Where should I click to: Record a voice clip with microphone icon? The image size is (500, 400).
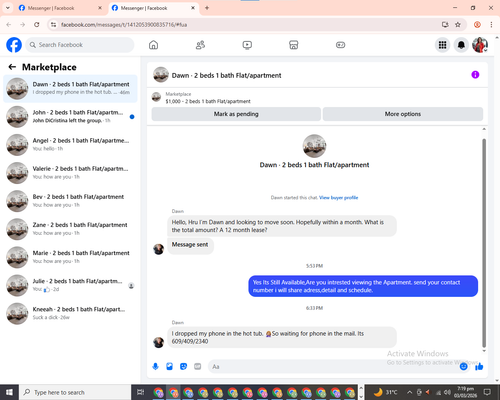[x=155, y=367]
